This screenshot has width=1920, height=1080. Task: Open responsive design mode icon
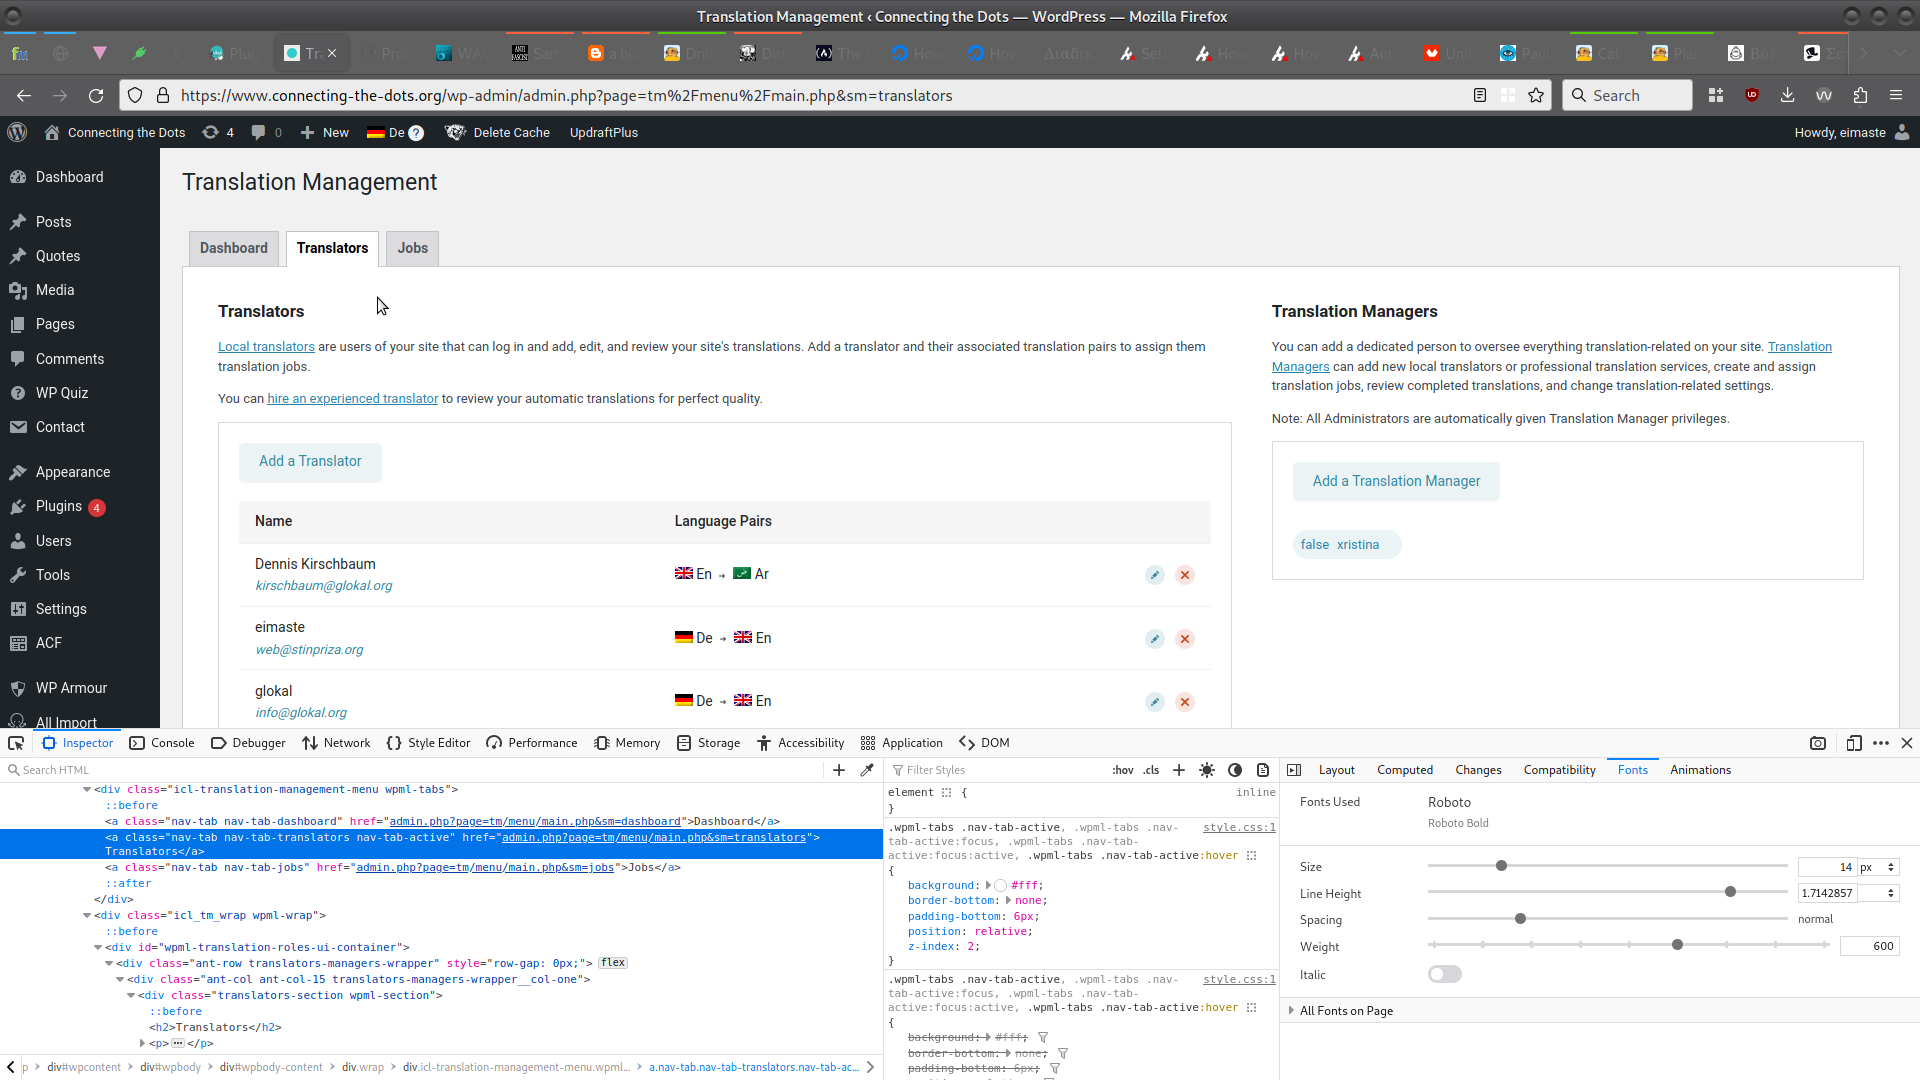[x=1854, y=743]
